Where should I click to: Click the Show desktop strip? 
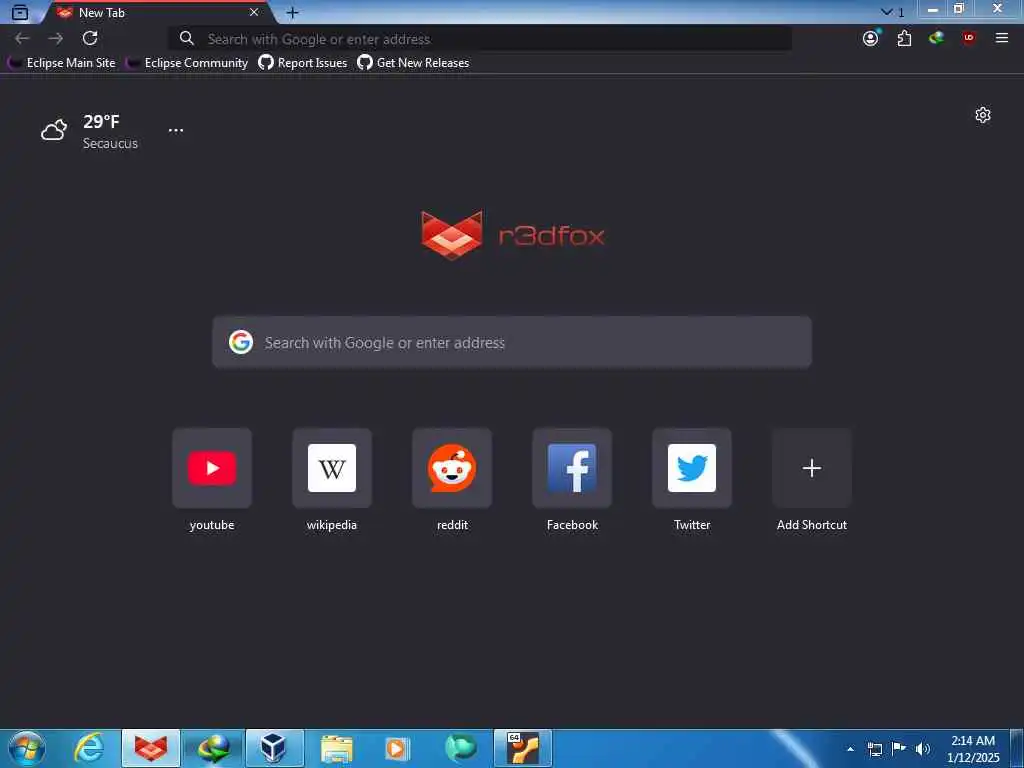pyautogui.click(x=1017, y=749)
